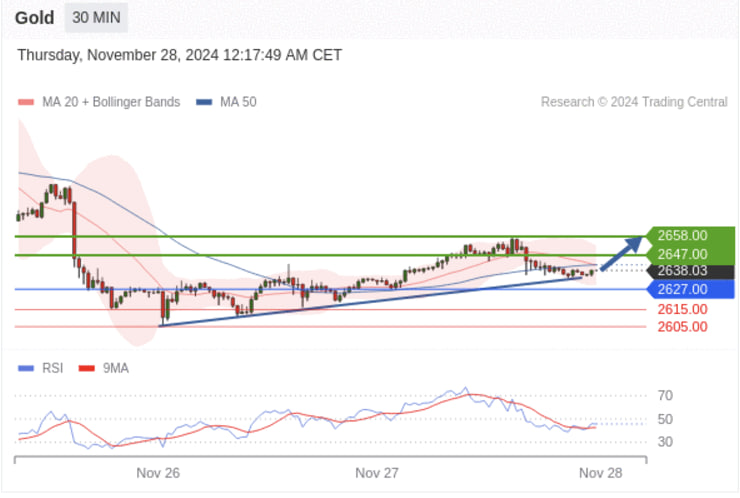Click the Nov 27 date axis label
740x498 pixels.
tap(377, 473)
